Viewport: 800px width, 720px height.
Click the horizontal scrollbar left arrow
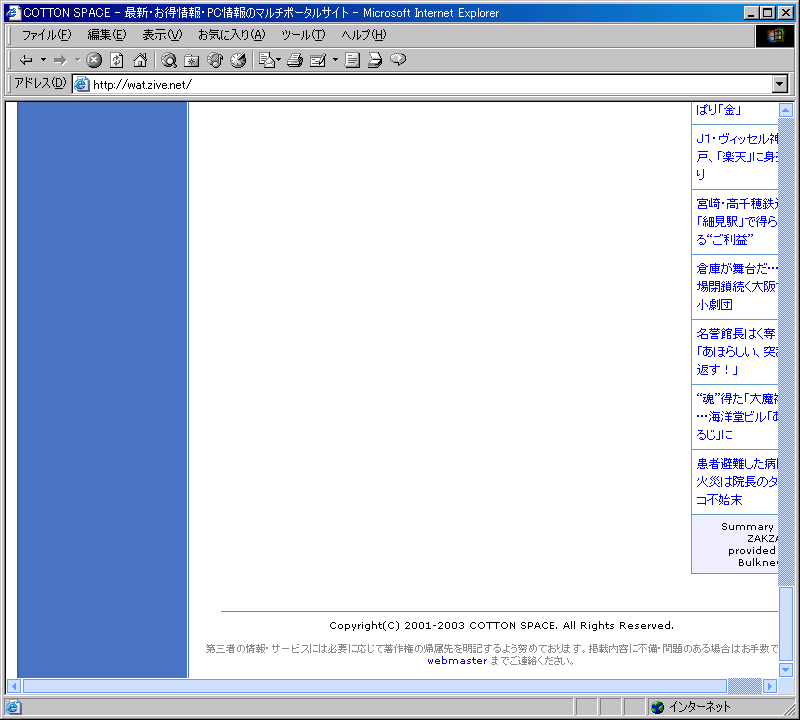coord(14,686)
